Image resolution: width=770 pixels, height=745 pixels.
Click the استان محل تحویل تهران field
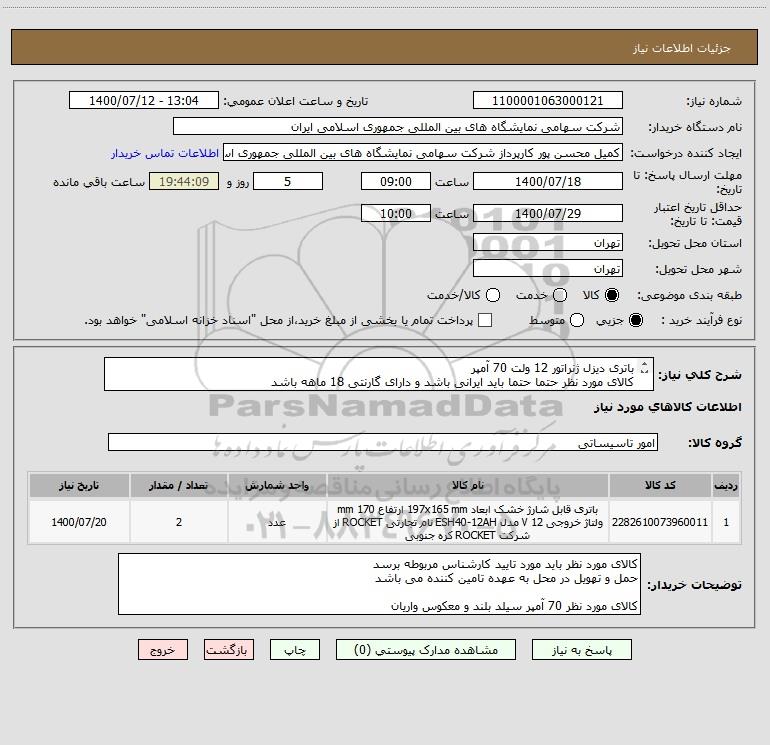[x=548, y=243]
